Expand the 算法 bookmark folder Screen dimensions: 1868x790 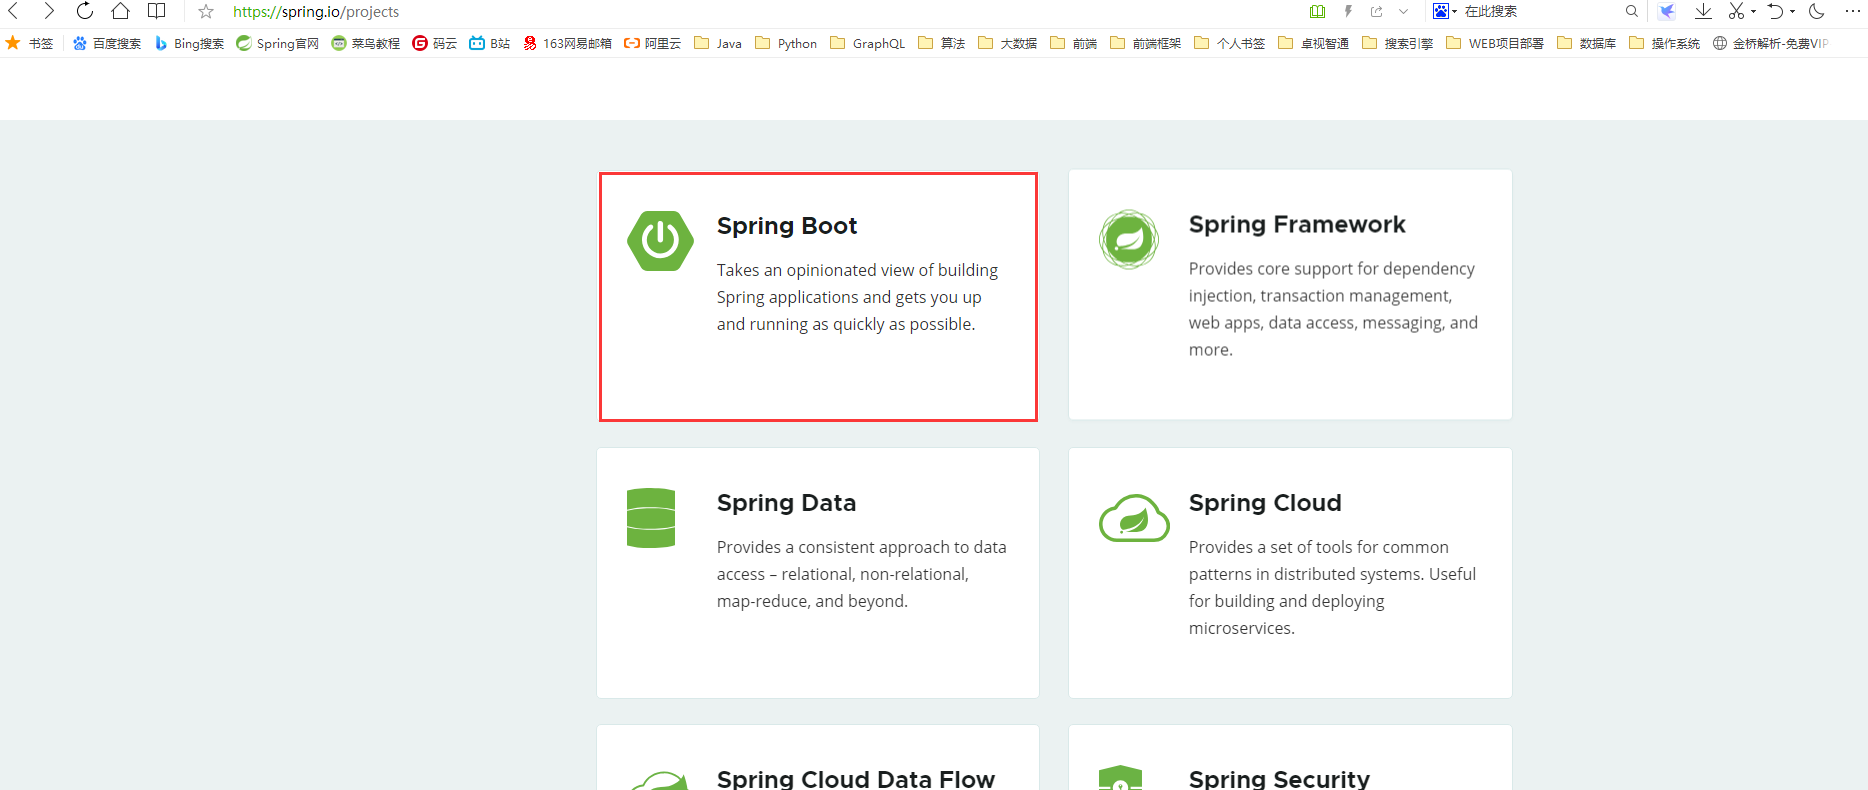(942, 43)
